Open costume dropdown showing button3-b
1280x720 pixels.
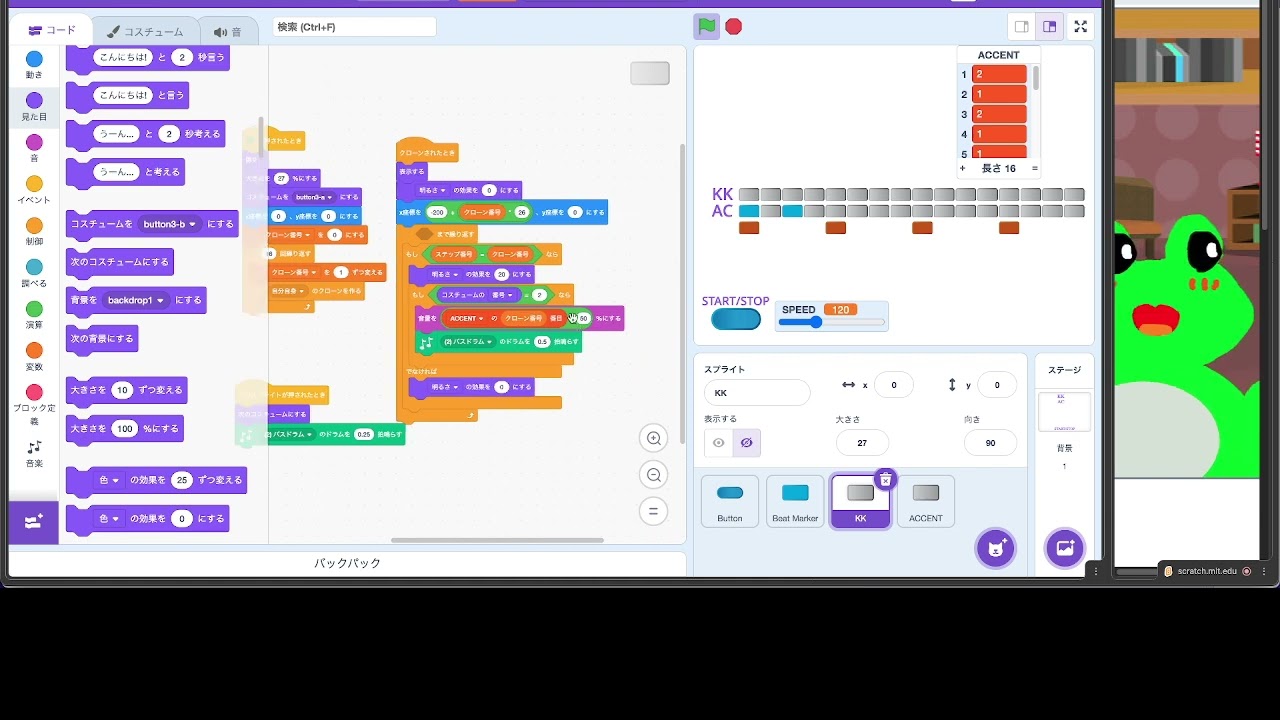pos(170,224)
